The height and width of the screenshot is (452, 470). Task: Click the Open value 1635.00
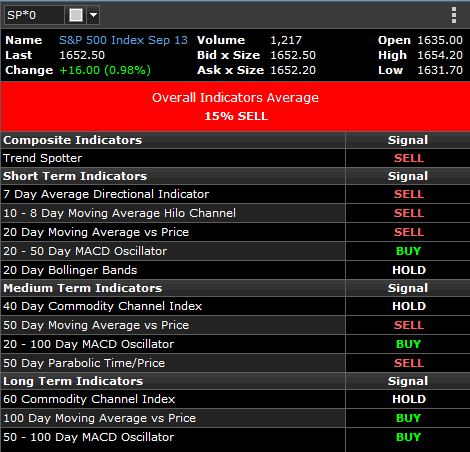coord(440,40)
